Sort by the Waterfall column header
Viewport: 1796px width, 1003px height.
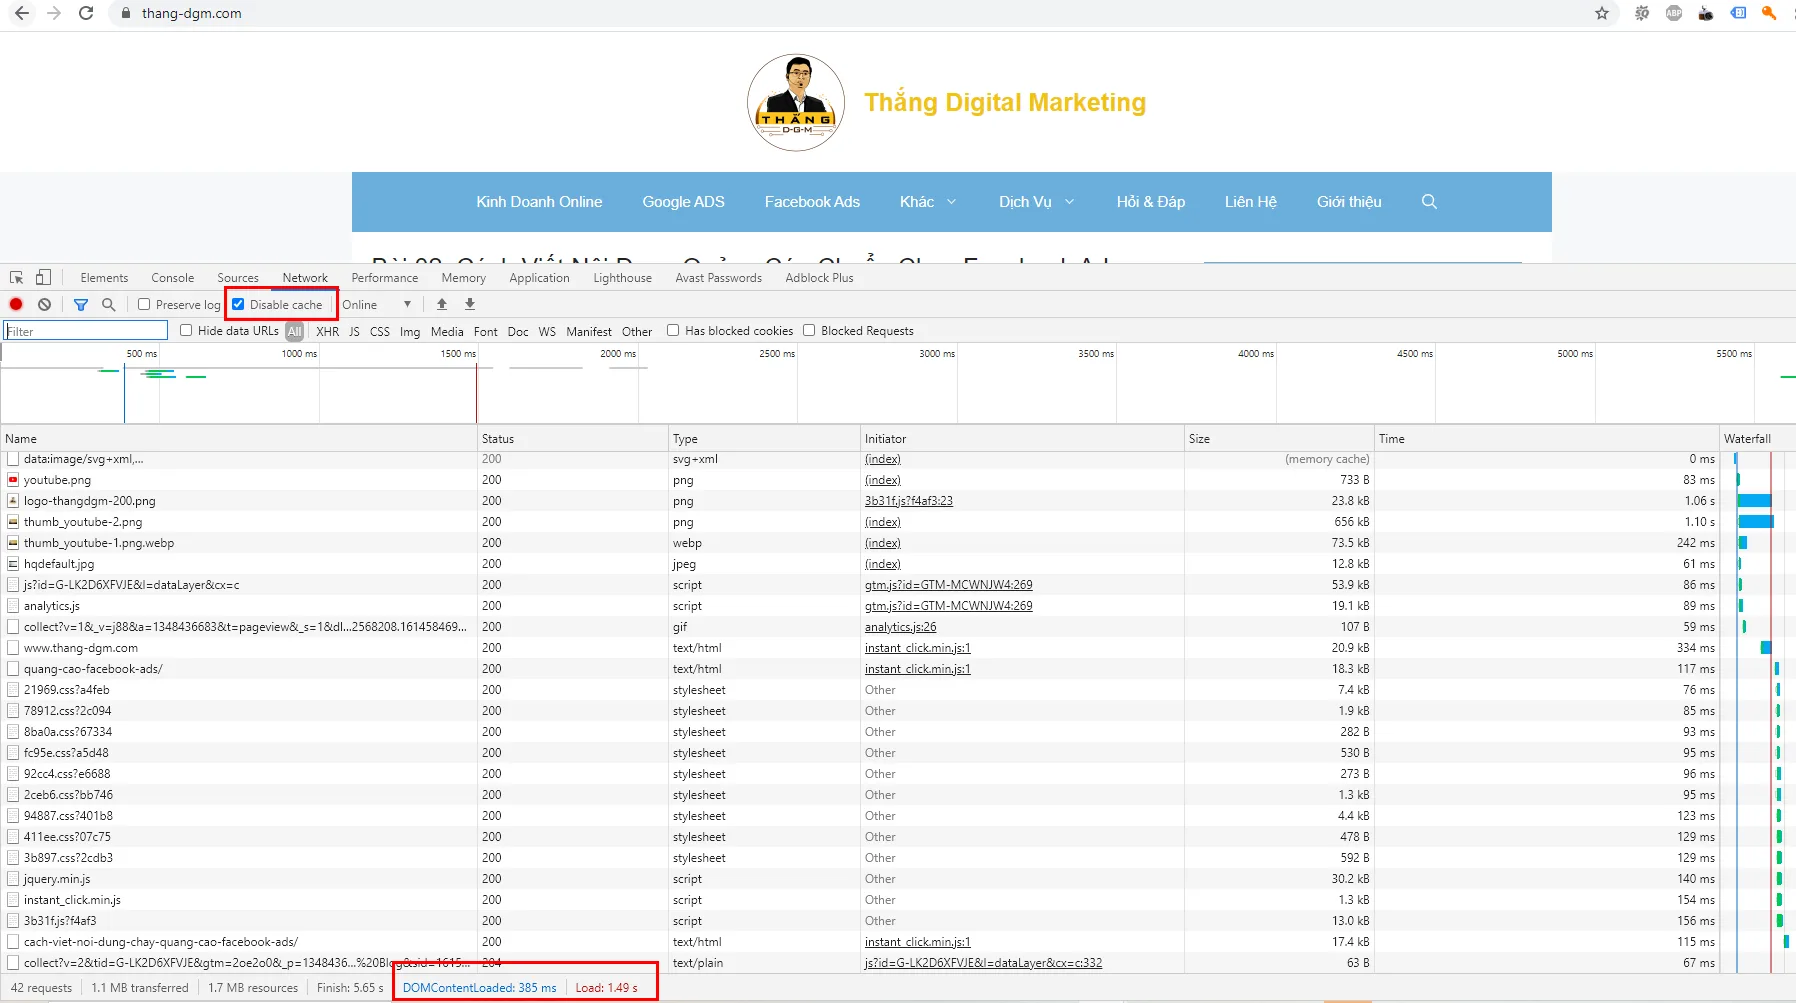click(x=1757, y=439)
